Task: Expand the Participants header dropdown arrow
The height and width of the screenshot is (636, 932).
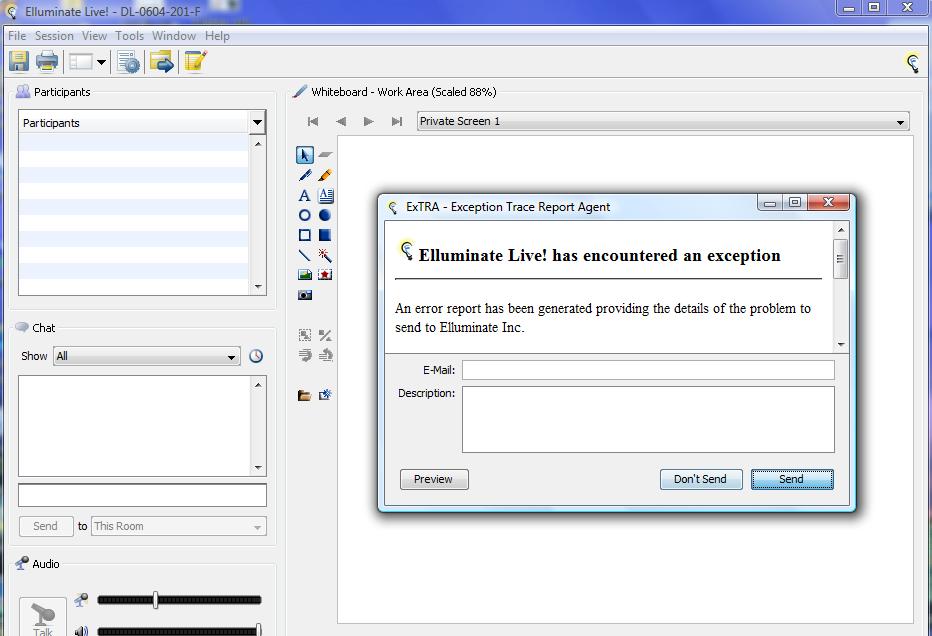Action: coord(257,123)
